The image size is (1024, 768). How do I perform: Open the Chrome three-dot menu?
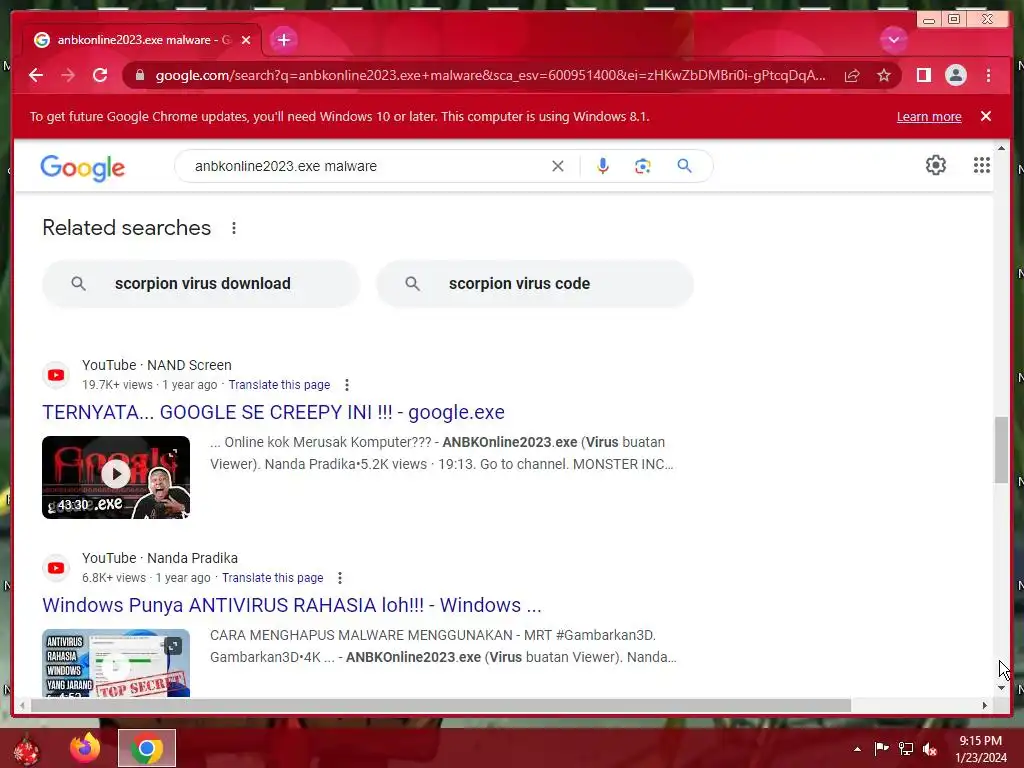pos(988,75)
